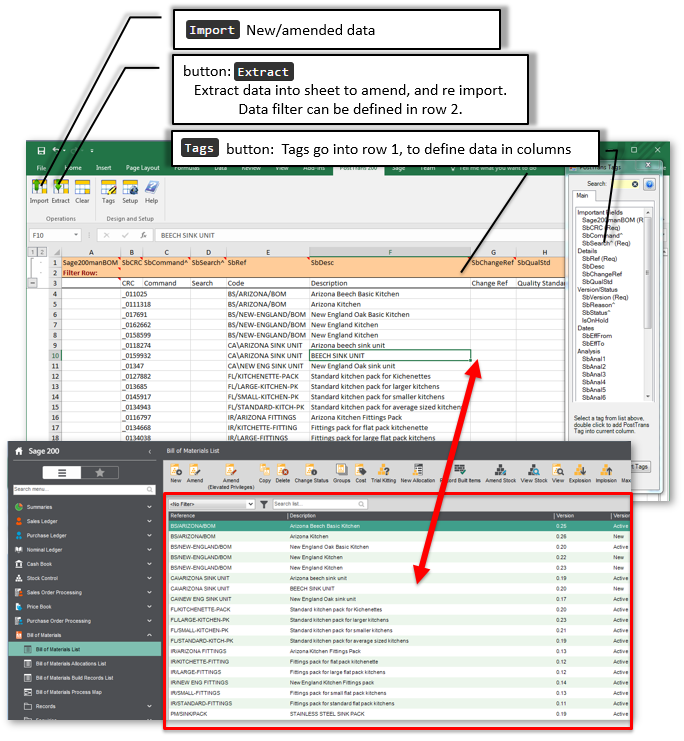Click the Extract icon in the Excel ribbon

(x=61, y=188)
